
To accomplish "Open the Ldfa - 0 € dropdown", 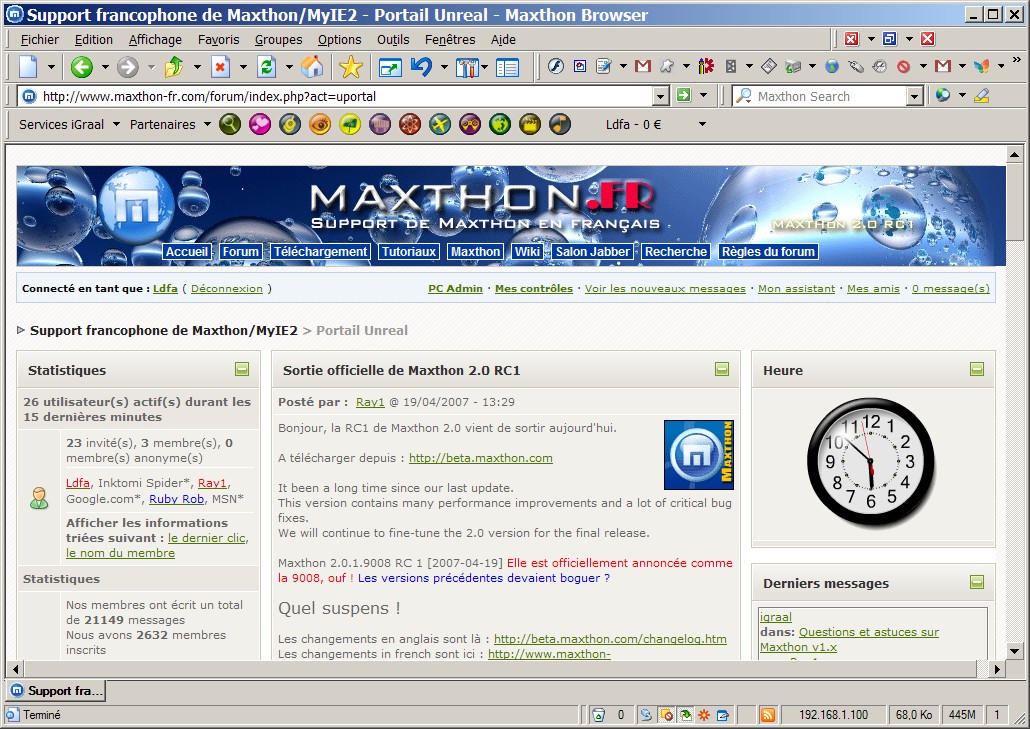I will tap(702, 124).
